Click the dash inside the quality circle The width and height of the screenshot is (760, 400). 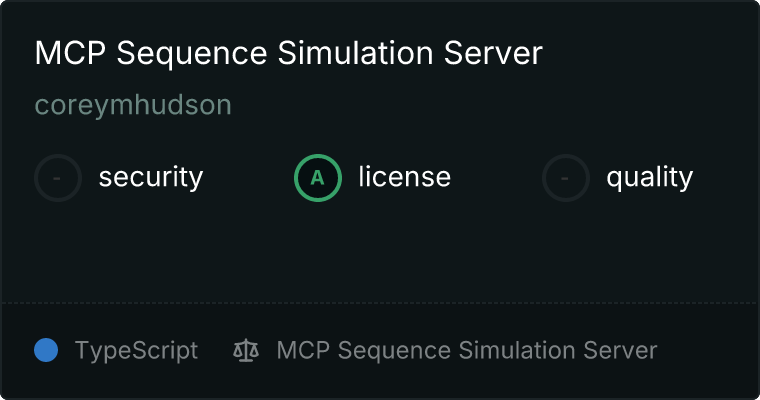[x=565, y=178]
